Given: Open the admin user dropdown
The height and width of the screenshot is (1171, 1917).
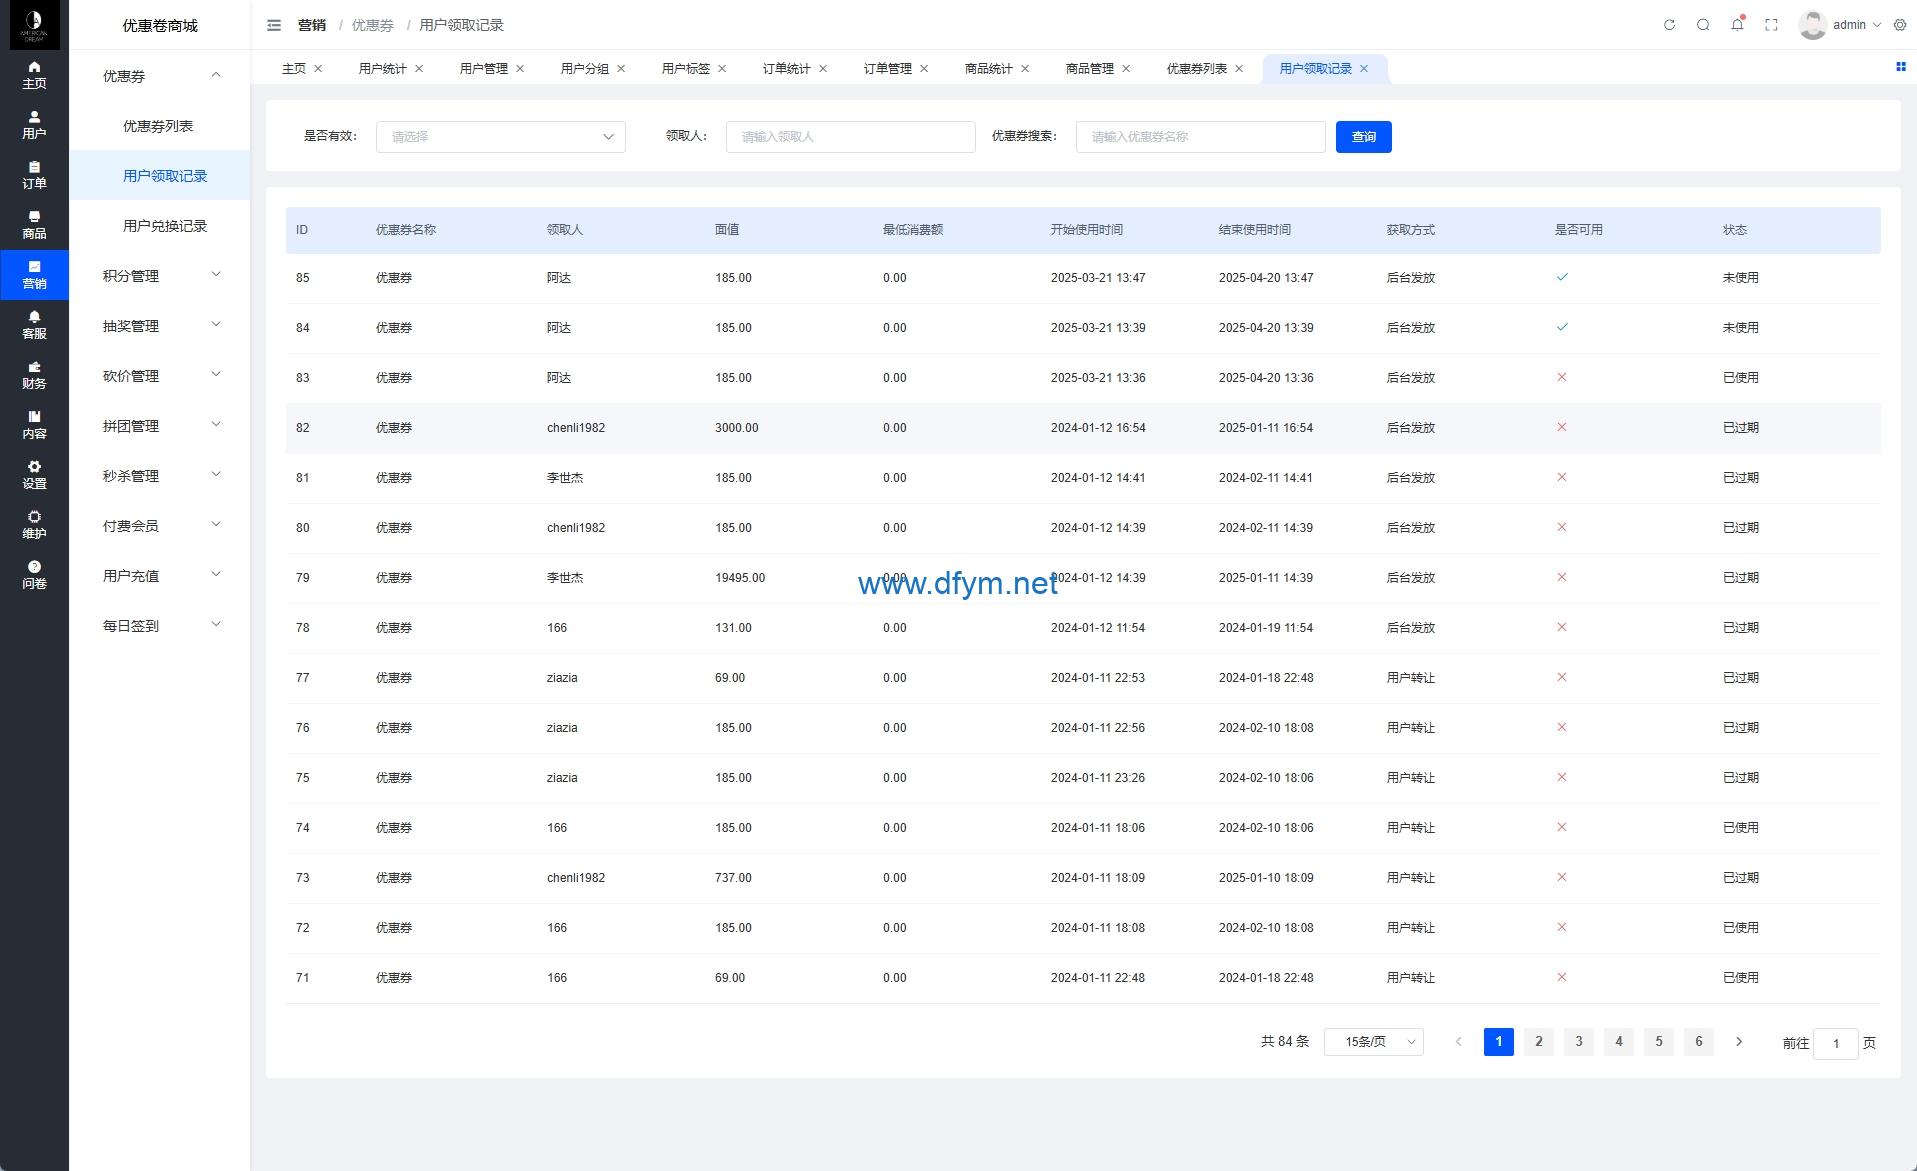Looking at the screenshot, I should 1856,25.
